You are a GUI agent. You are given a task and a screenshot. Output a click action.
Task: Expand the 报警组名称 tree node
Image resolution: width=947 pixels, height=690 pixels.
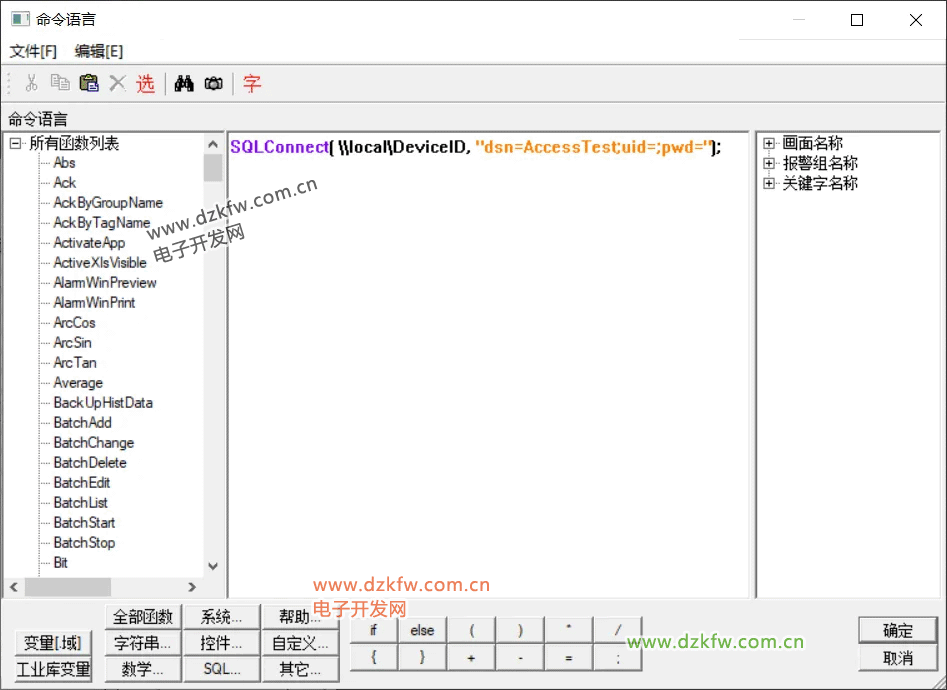pos(769,164)
